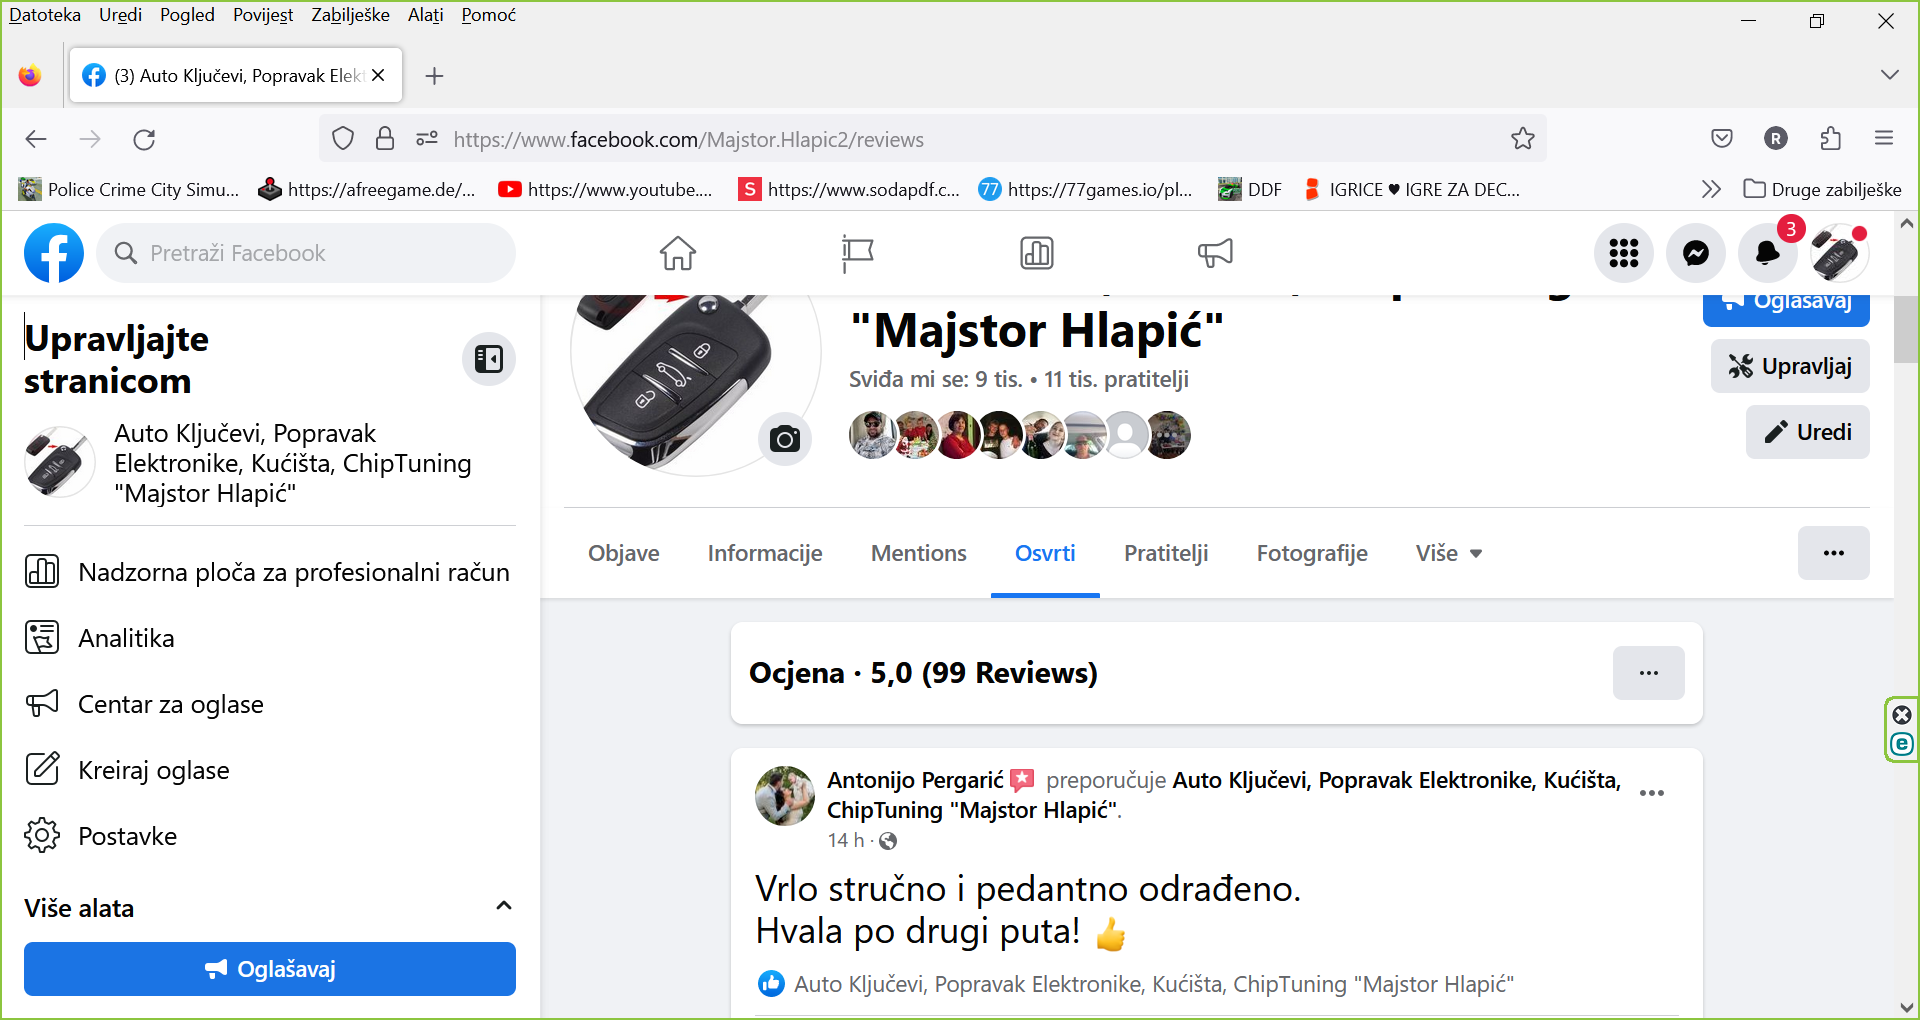
Task: Open Firefox extensions puzzle icon
Action: point(1830,139)
